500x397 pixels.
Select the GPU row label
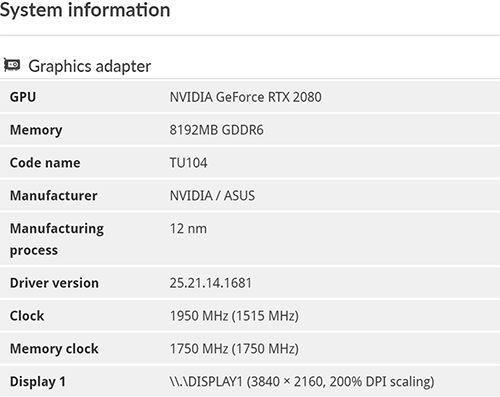click(x=23, y=97)
